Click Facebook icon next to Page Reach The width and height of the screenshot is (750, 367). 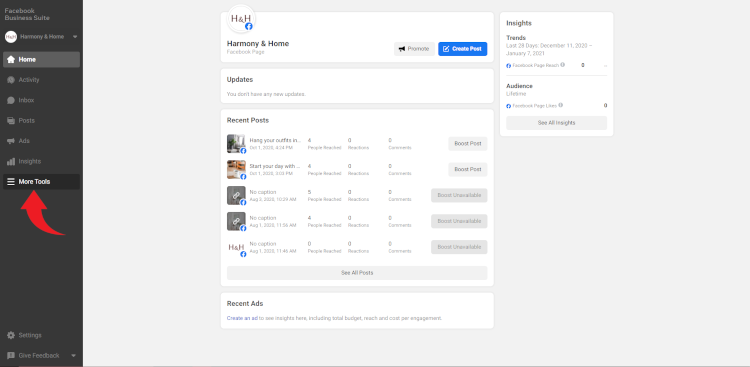509,66
